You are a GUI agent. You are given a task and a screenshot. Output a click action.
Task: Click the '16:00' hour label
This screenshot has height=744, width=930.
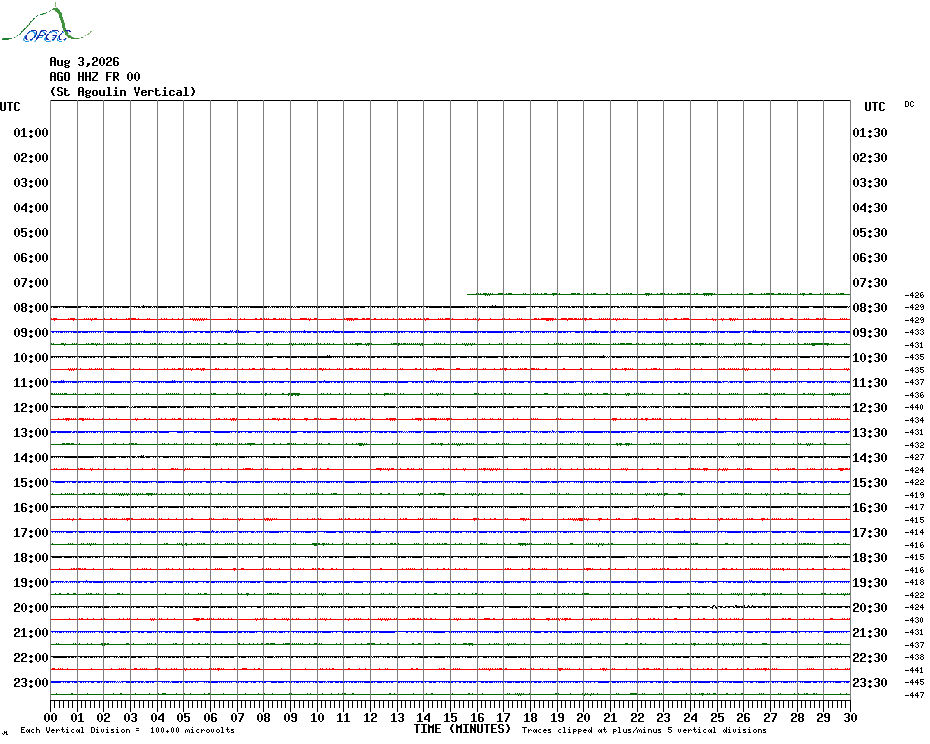(31, 508)
